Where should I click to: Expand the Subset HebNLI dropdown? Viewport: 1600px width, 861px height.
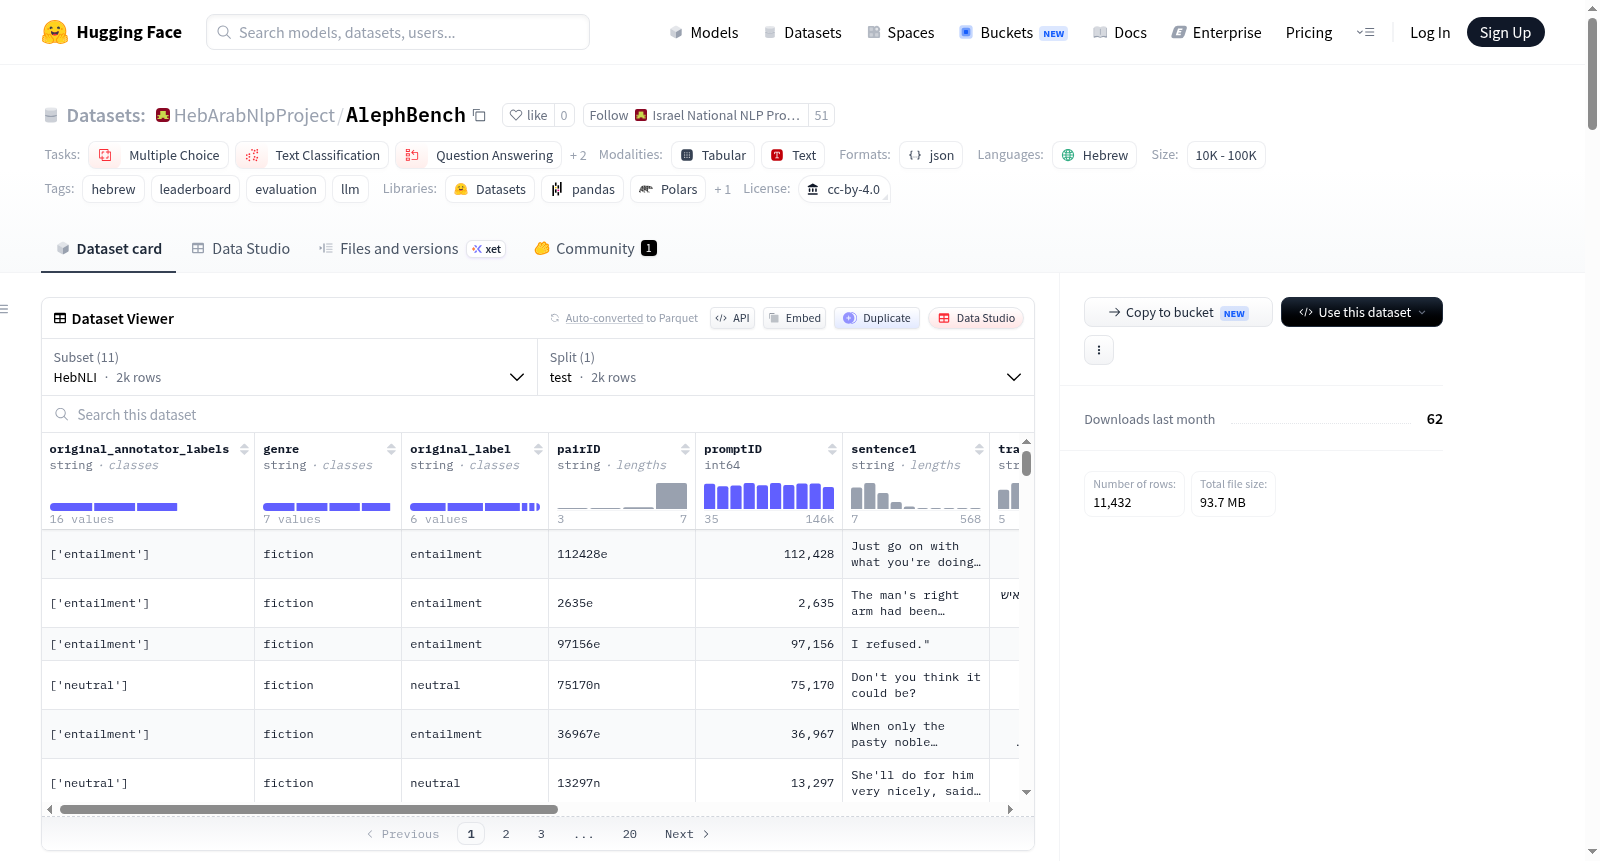pyautogui.click(x=289, y=367)
